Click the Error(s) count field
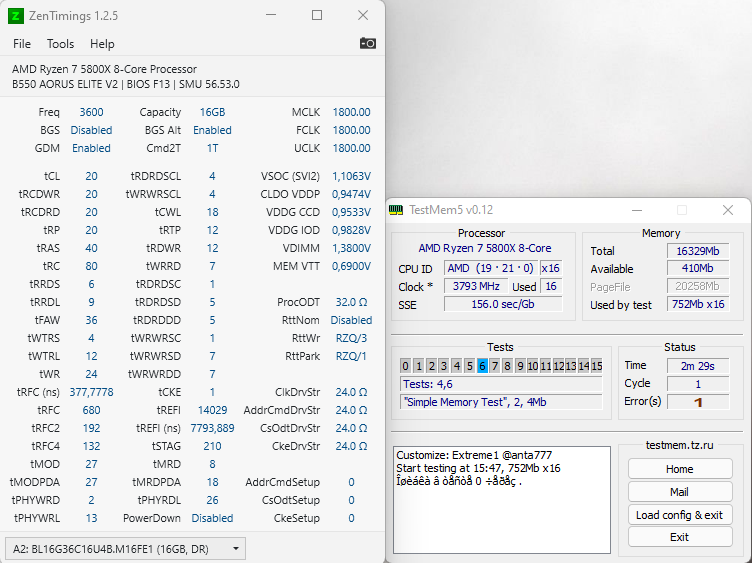This screenshot has height=563, width=752. coord(698,402)
